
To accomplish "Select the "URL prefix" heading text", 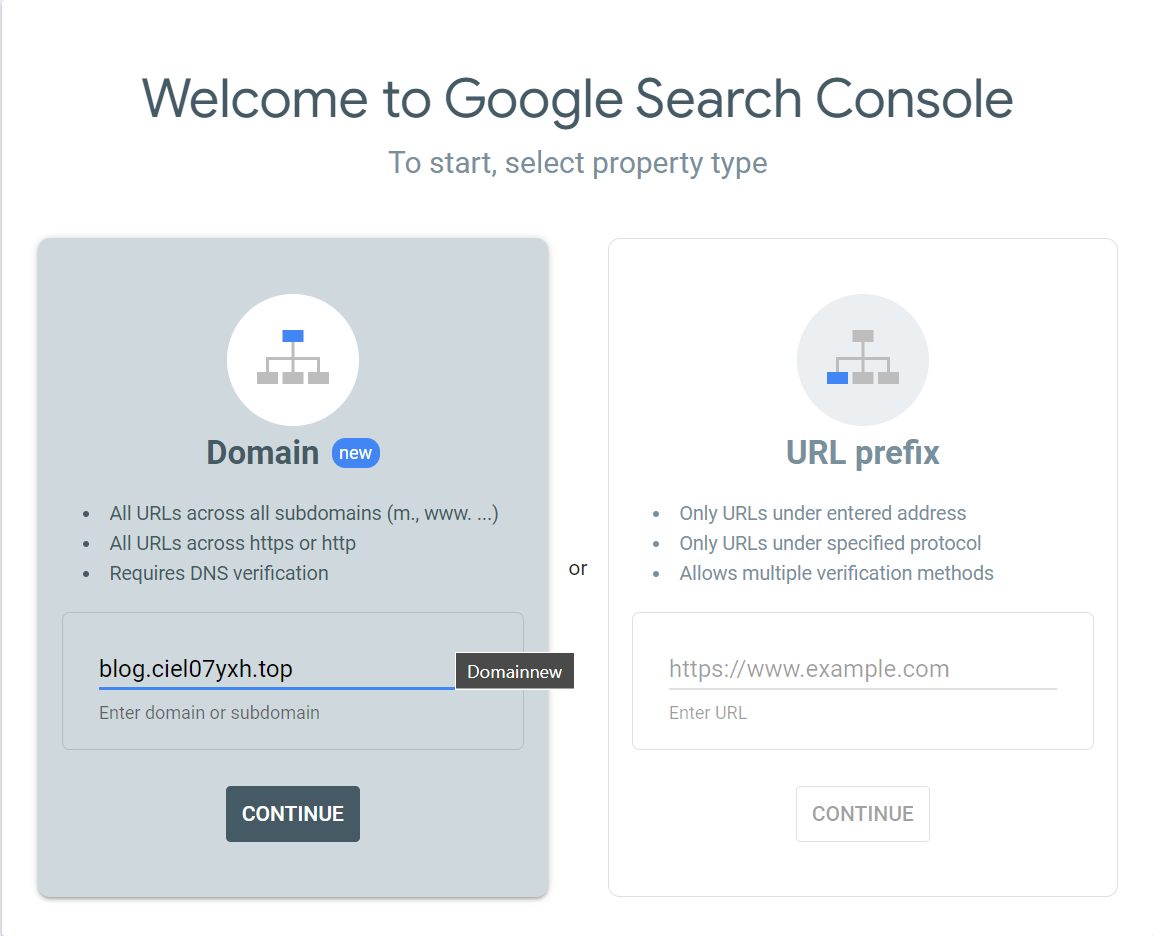I will click(862, 453).
